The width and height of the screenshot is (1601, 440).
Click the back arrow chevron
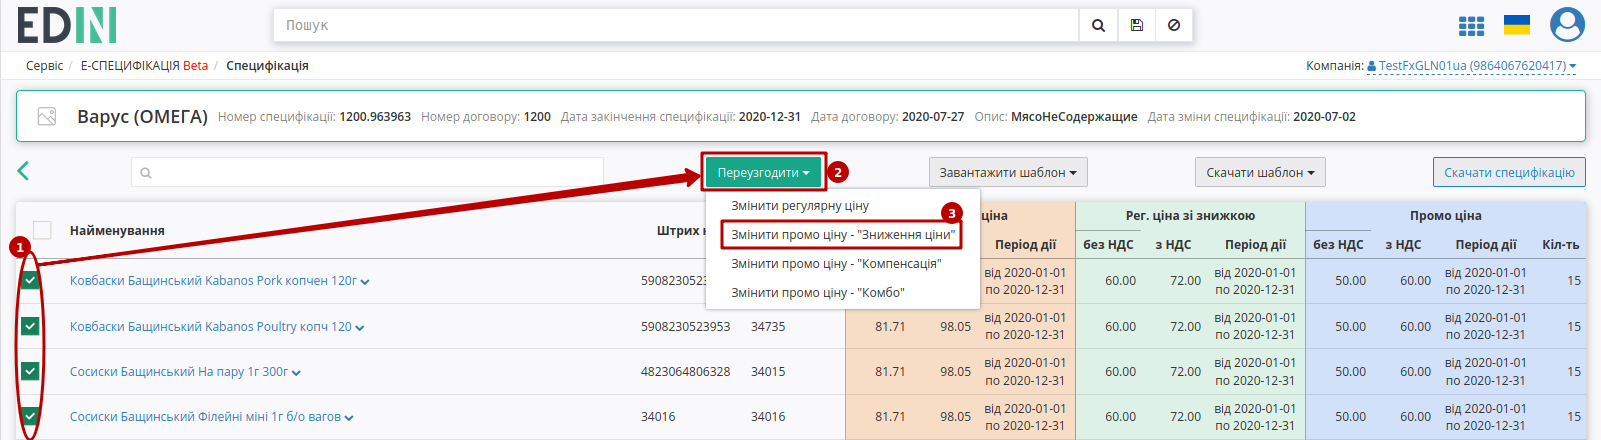(23, 171)
